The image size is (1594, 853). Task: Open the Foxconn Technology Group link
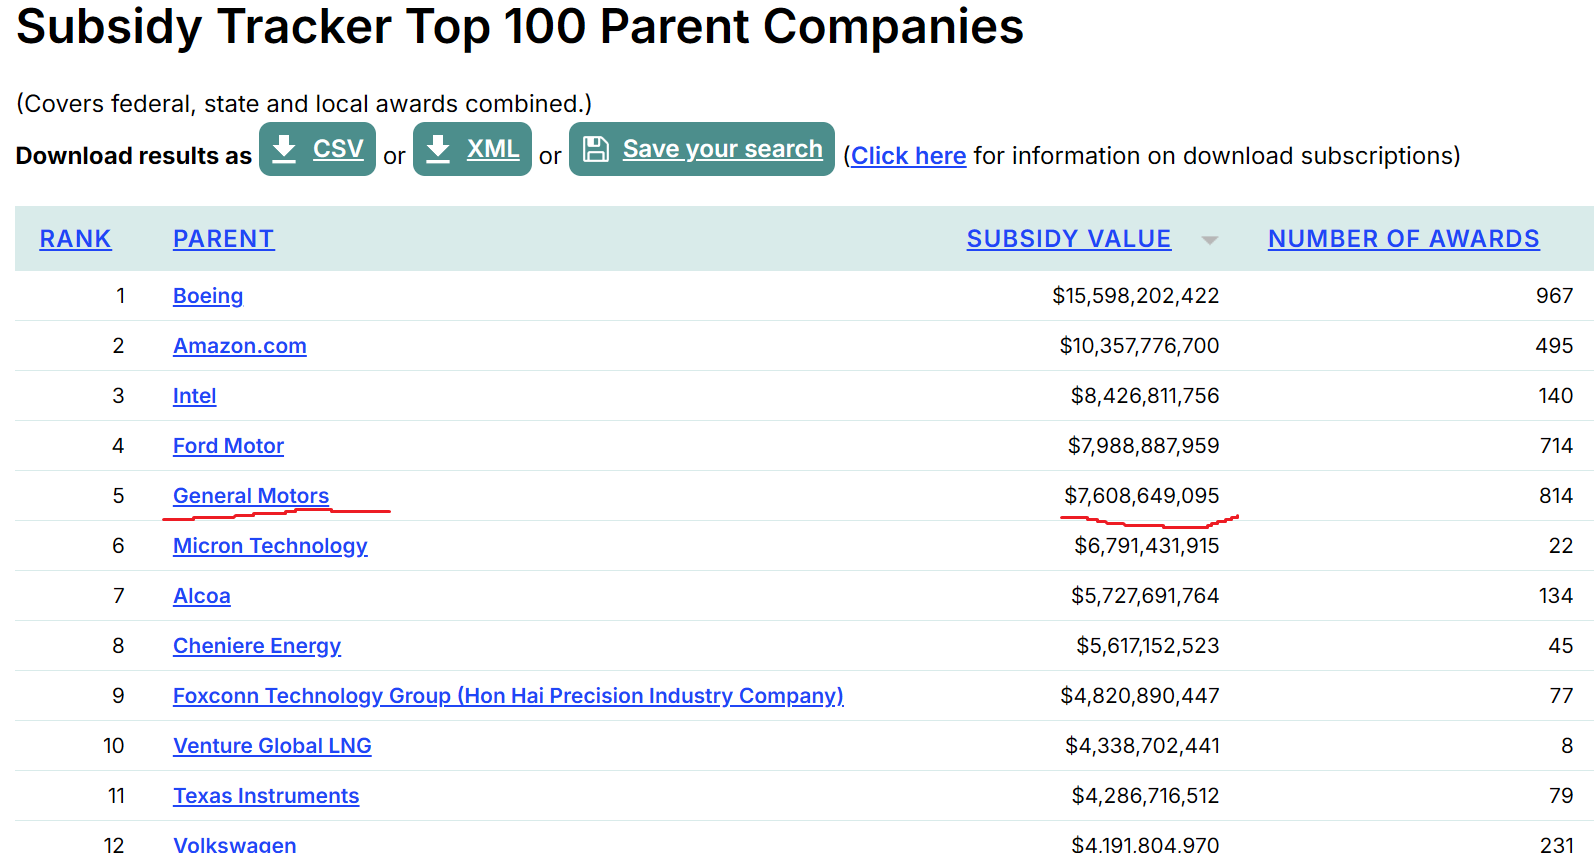508,696
